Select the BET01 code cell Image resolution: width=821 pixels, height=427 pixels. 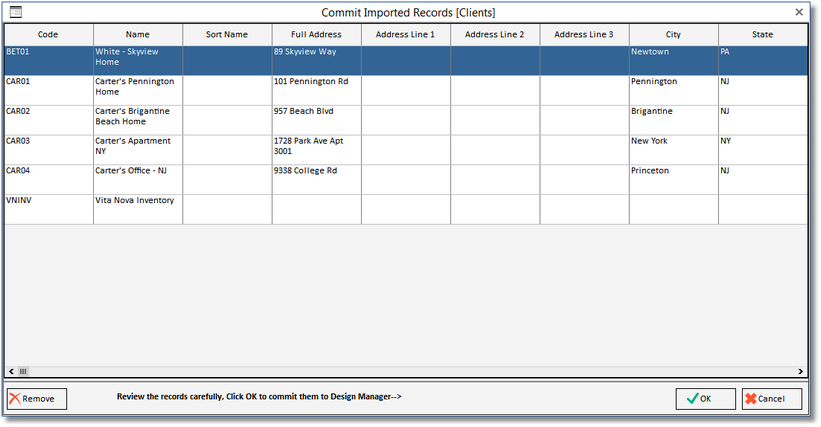pos(49,61)
